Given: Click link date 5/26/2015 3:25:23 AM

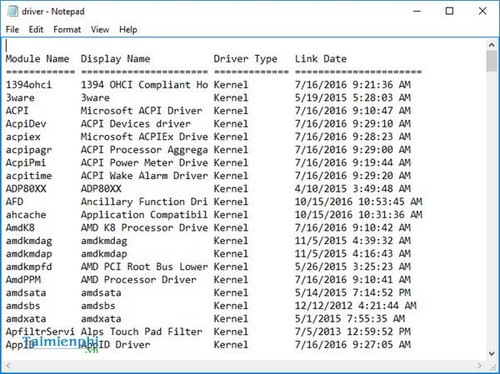Looking at the screenshot, I should coord(353,267).
